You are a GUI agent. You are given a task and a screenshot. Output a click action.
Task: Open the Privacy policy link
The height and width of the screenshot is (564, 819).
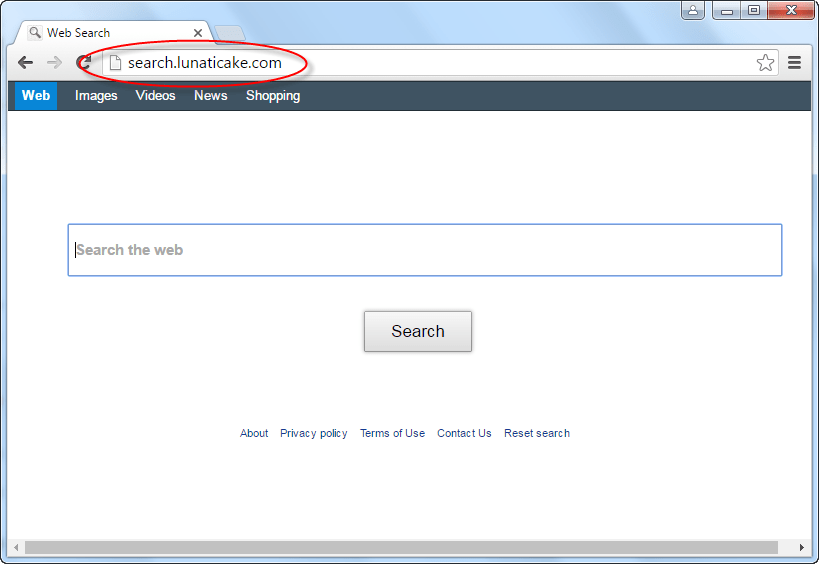313,433
